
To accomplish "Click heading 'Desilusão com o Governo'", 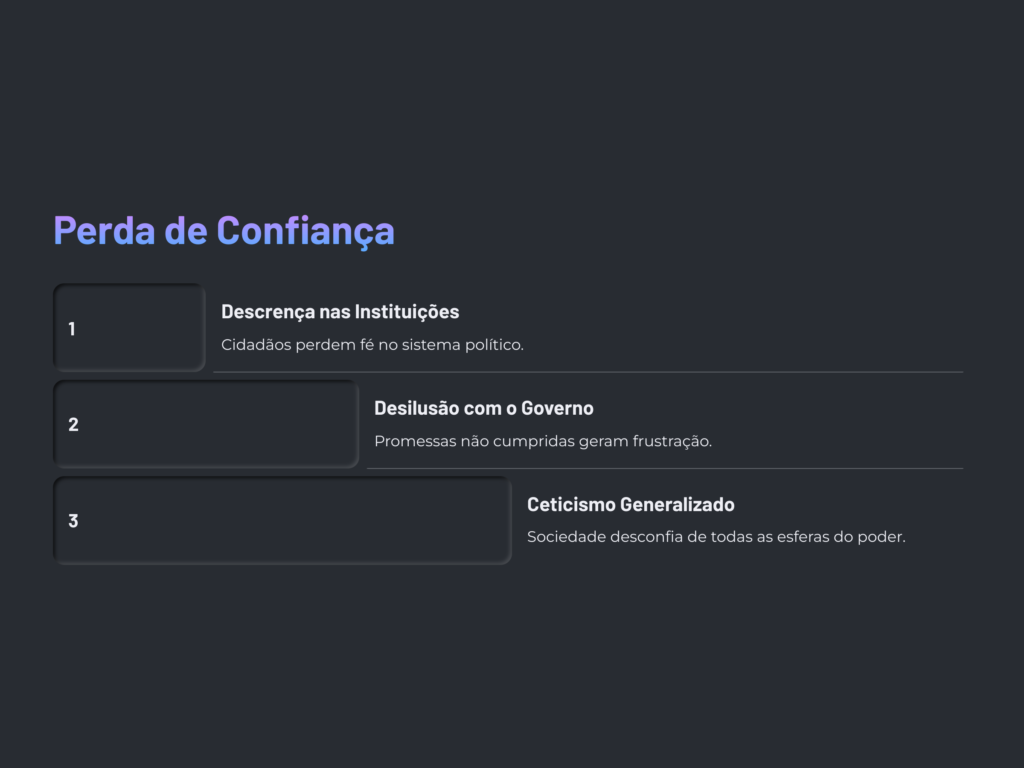I will point(484,408).
